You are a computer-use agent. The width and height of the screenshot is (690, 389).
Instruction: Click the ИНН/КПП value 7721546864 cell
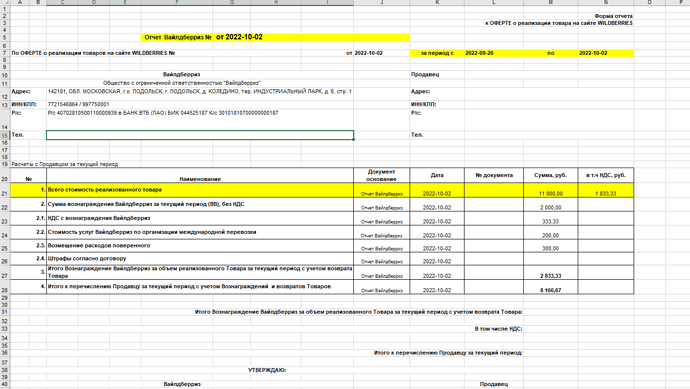(200, 105)
